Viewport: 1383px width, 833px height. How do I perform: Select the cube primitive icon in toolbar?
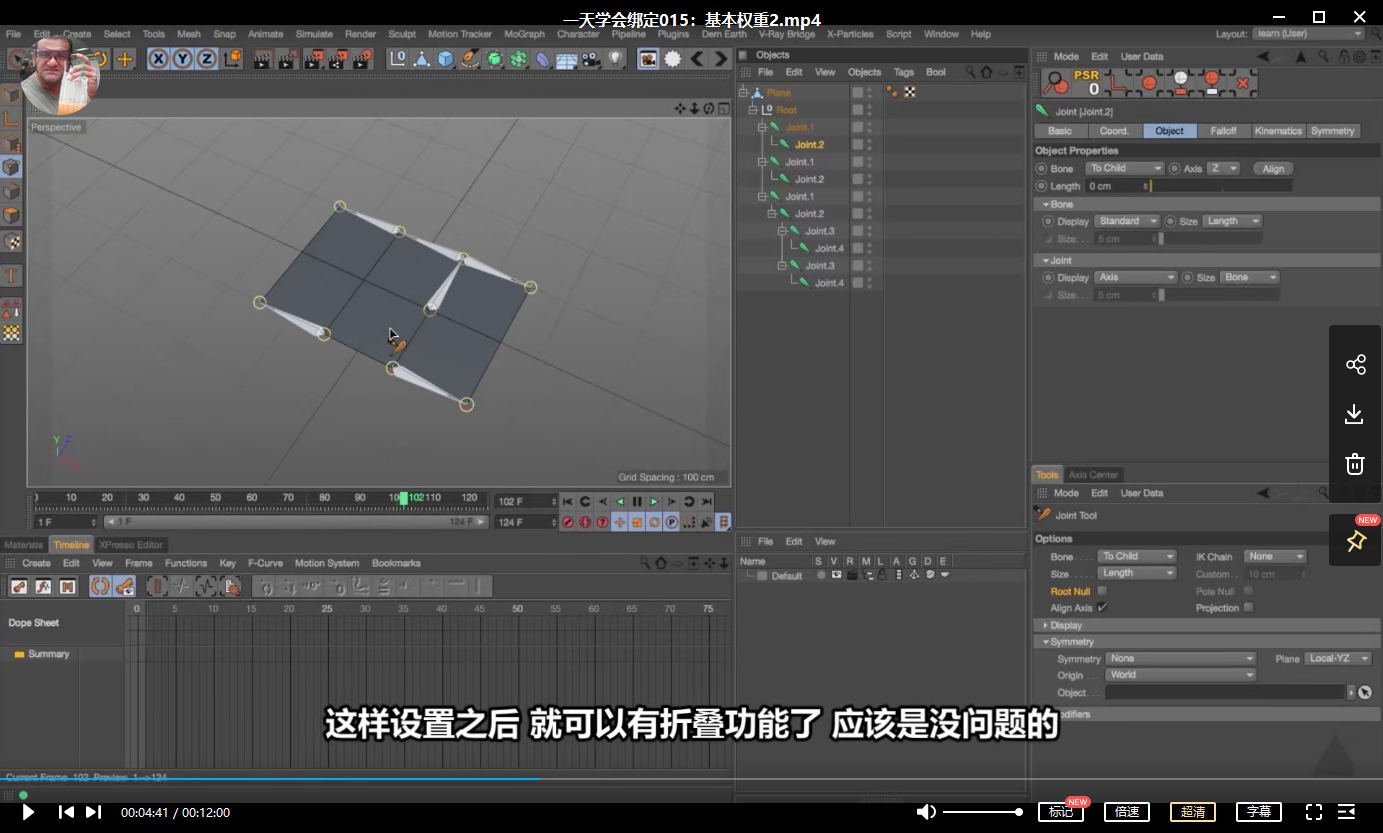pyautogui.click(x=444, y=58)
